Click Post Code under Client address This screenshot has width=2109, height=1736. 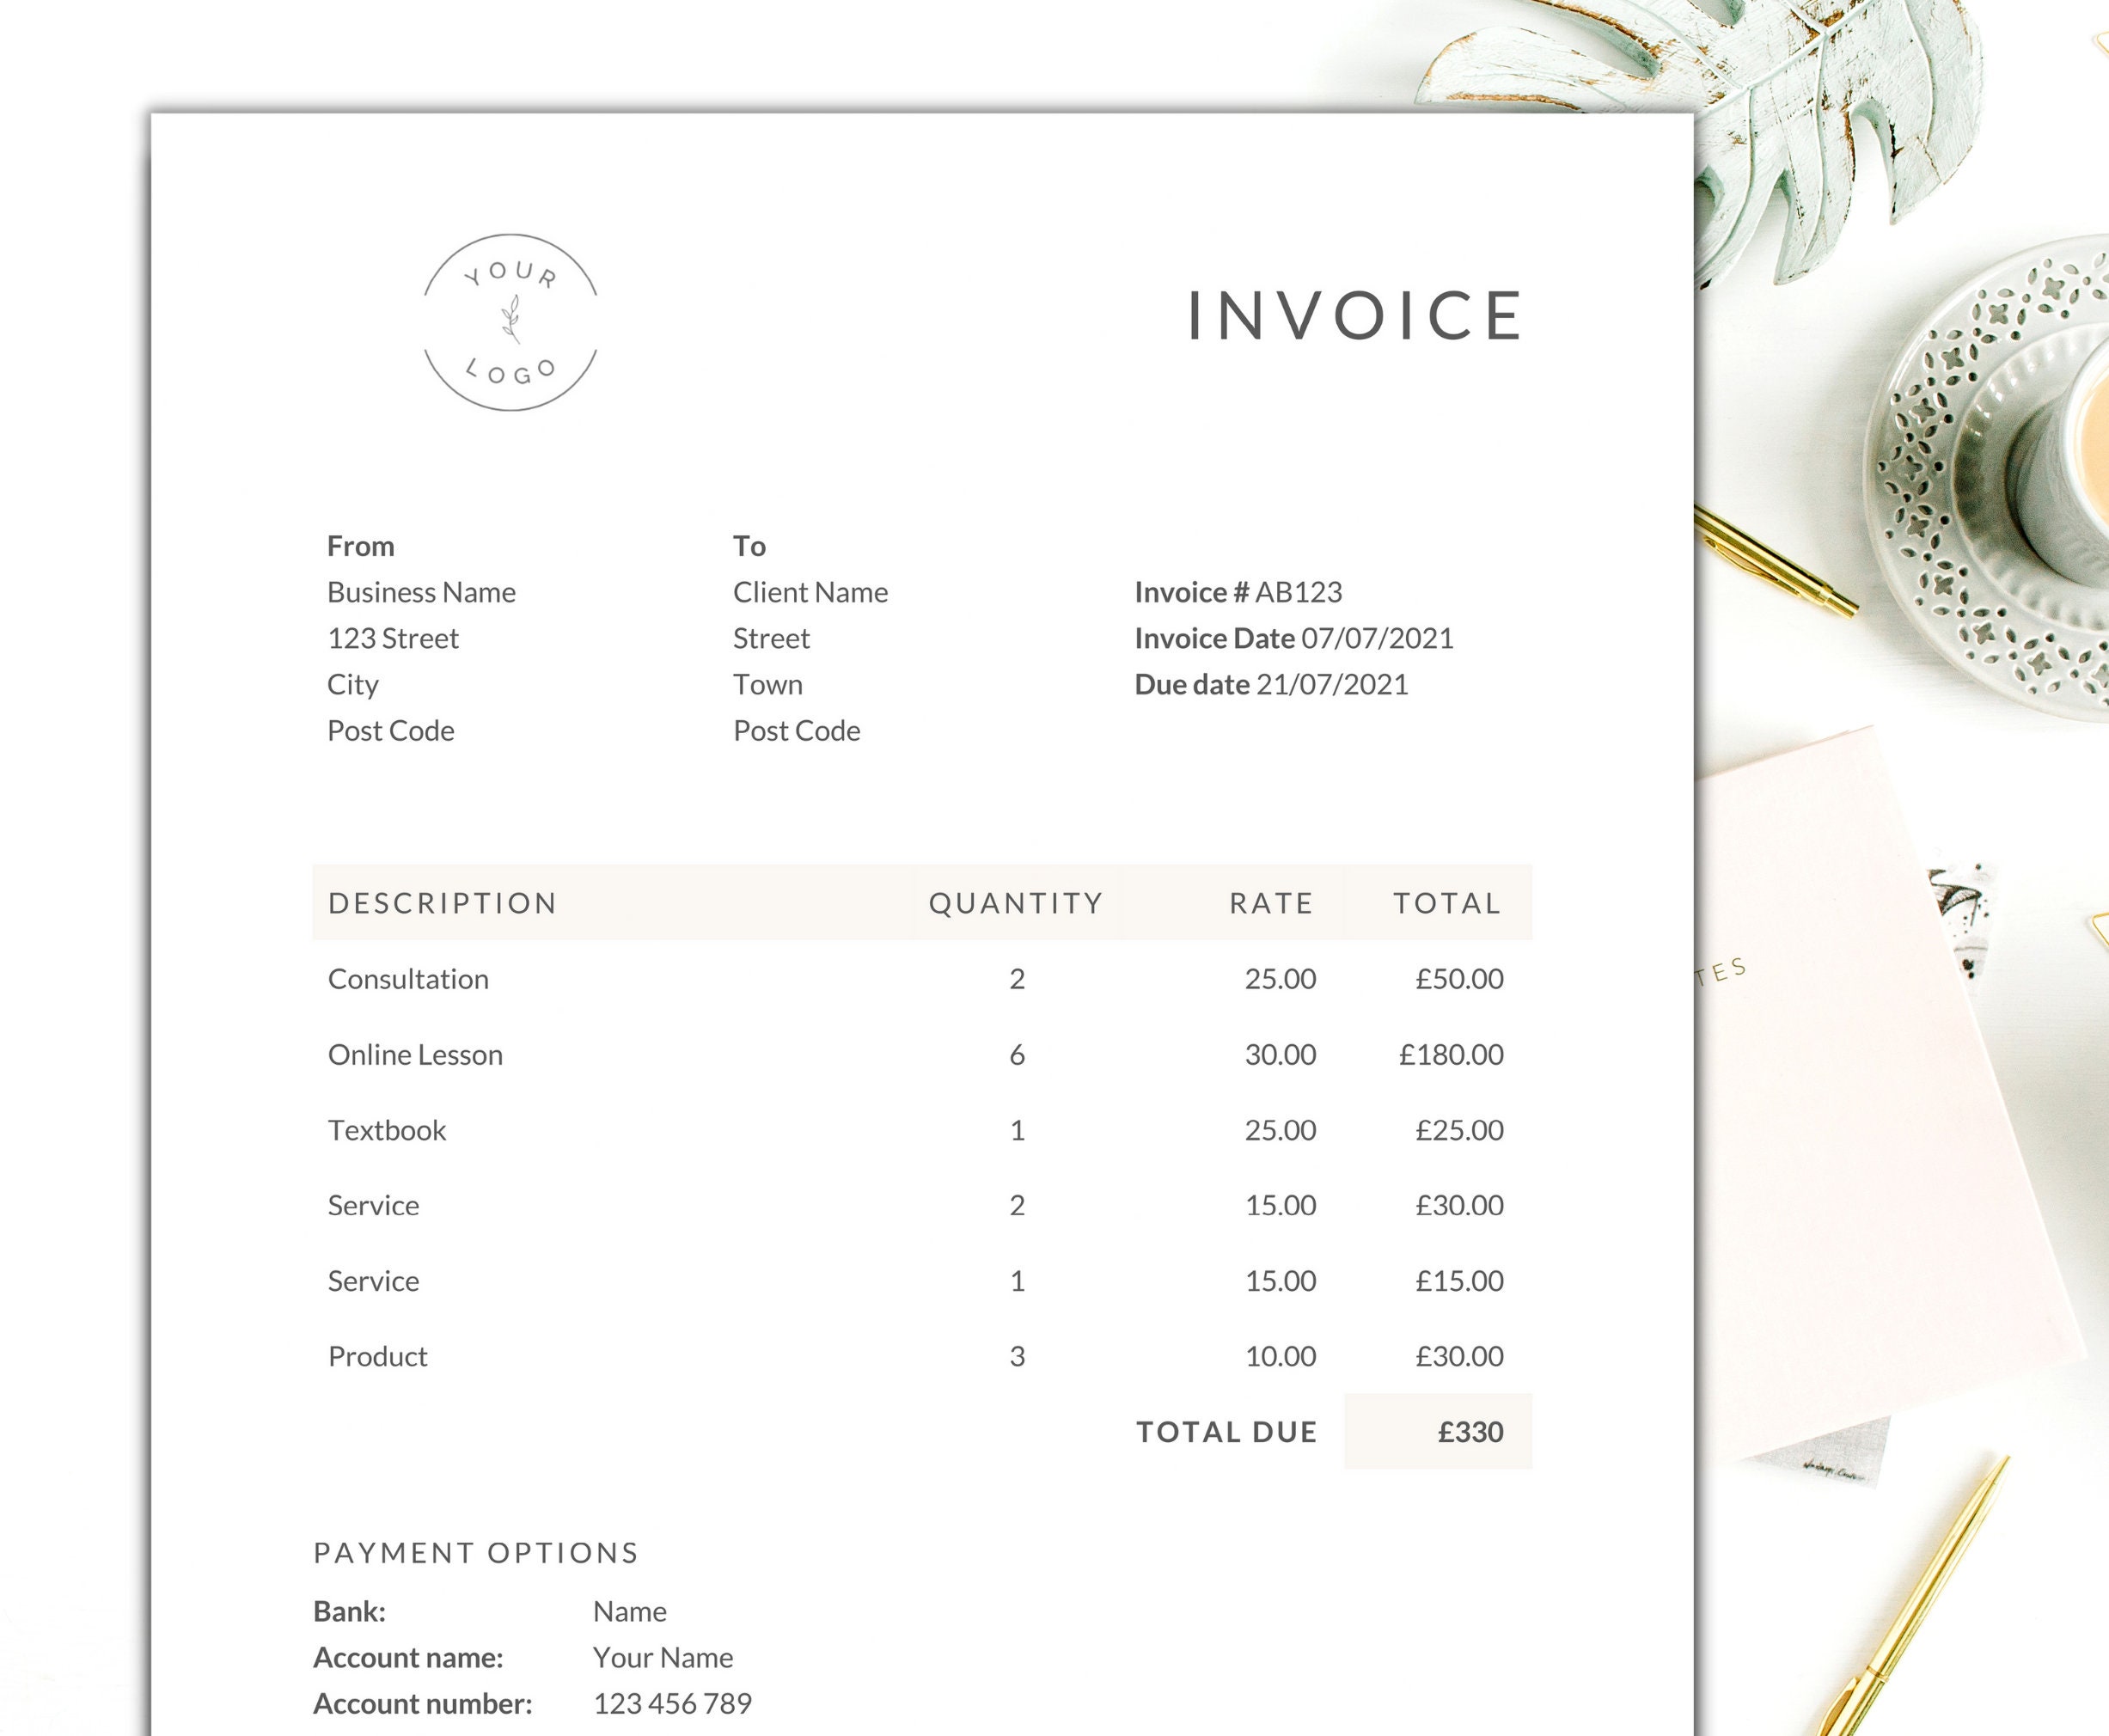[x=796, y=731]
